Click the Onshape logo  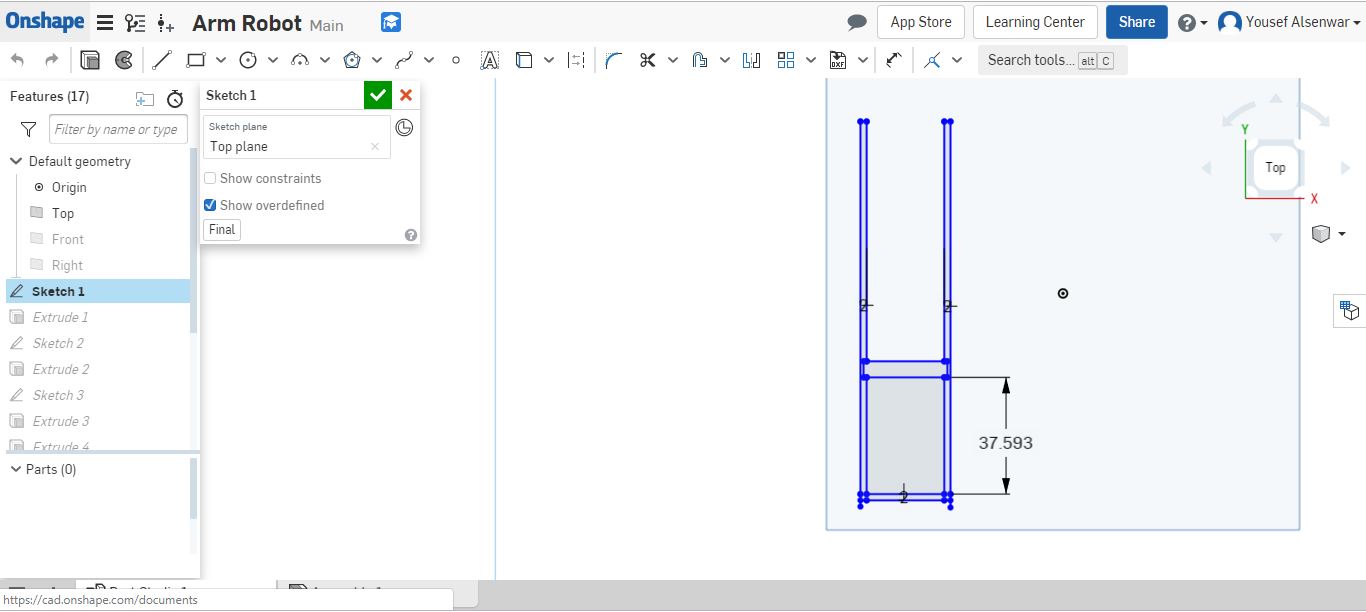click(x=45, y=22)
